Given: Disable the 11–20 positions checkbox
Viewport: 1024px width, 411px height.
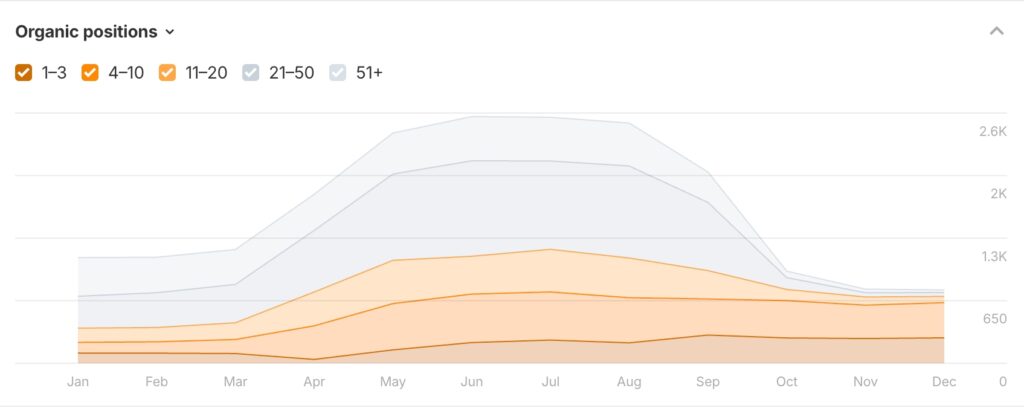Looking at the screenshot, I should (167, 73).
